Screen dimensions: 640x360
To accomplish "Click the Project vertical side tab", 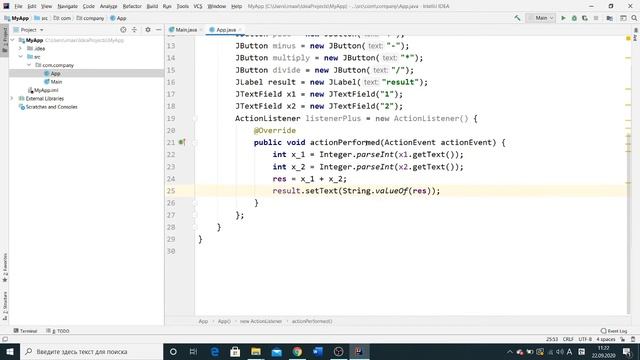I will coord(4,40).
